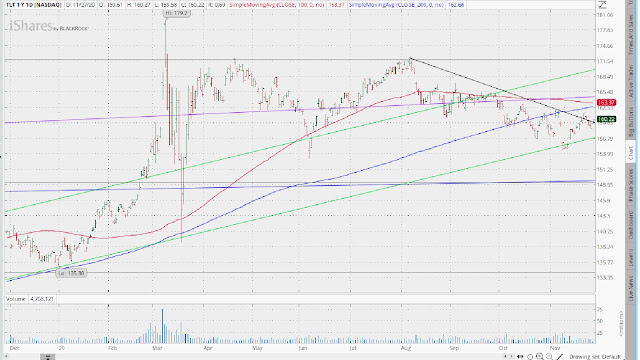Click the TLT 1 Y 1D [NASDAQ] chart title
The image size is (640, 360).
tap(33, 5)
